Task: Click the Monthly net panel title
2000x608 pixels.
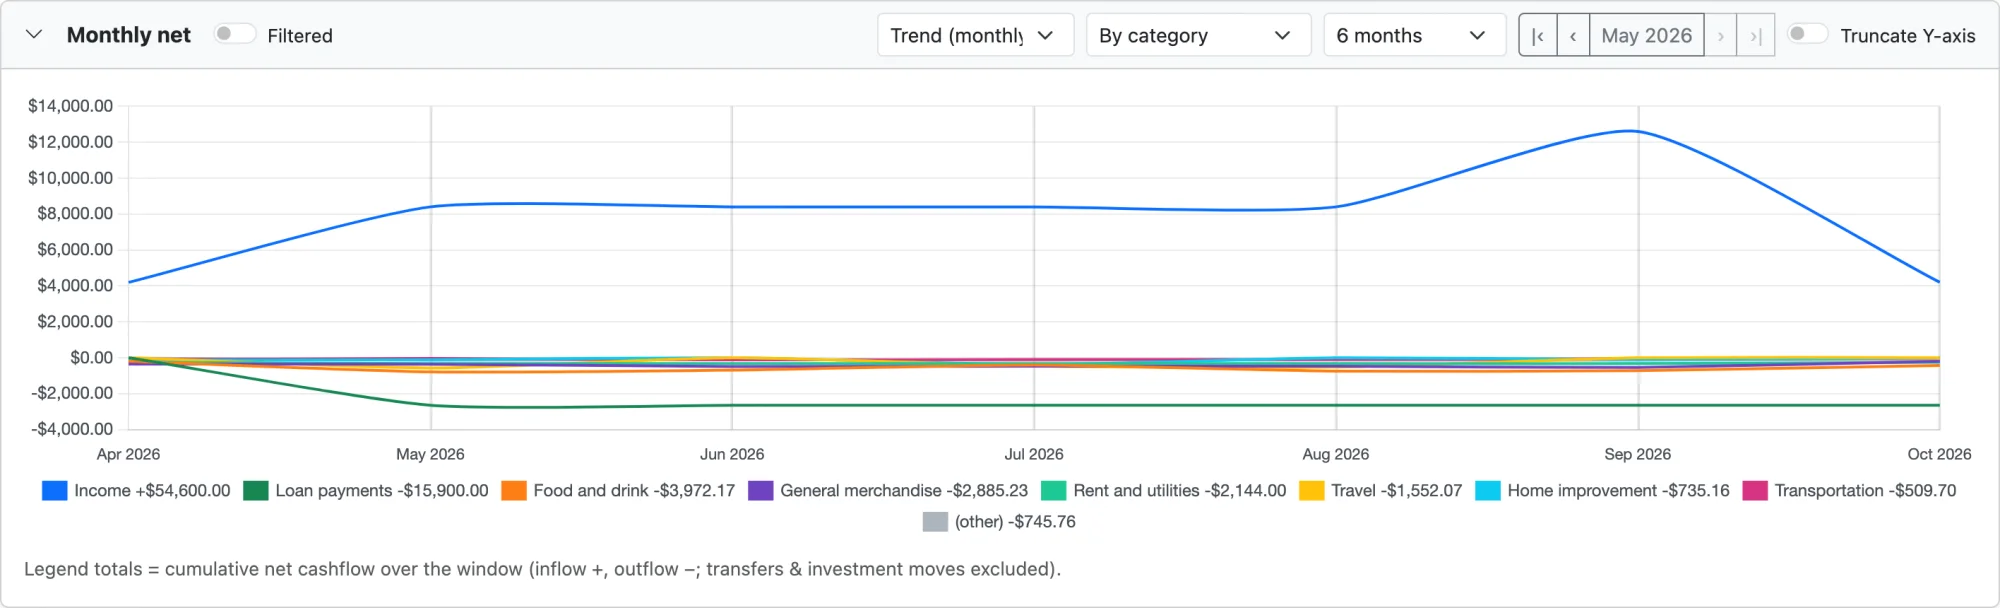Action: click(129, 35)
